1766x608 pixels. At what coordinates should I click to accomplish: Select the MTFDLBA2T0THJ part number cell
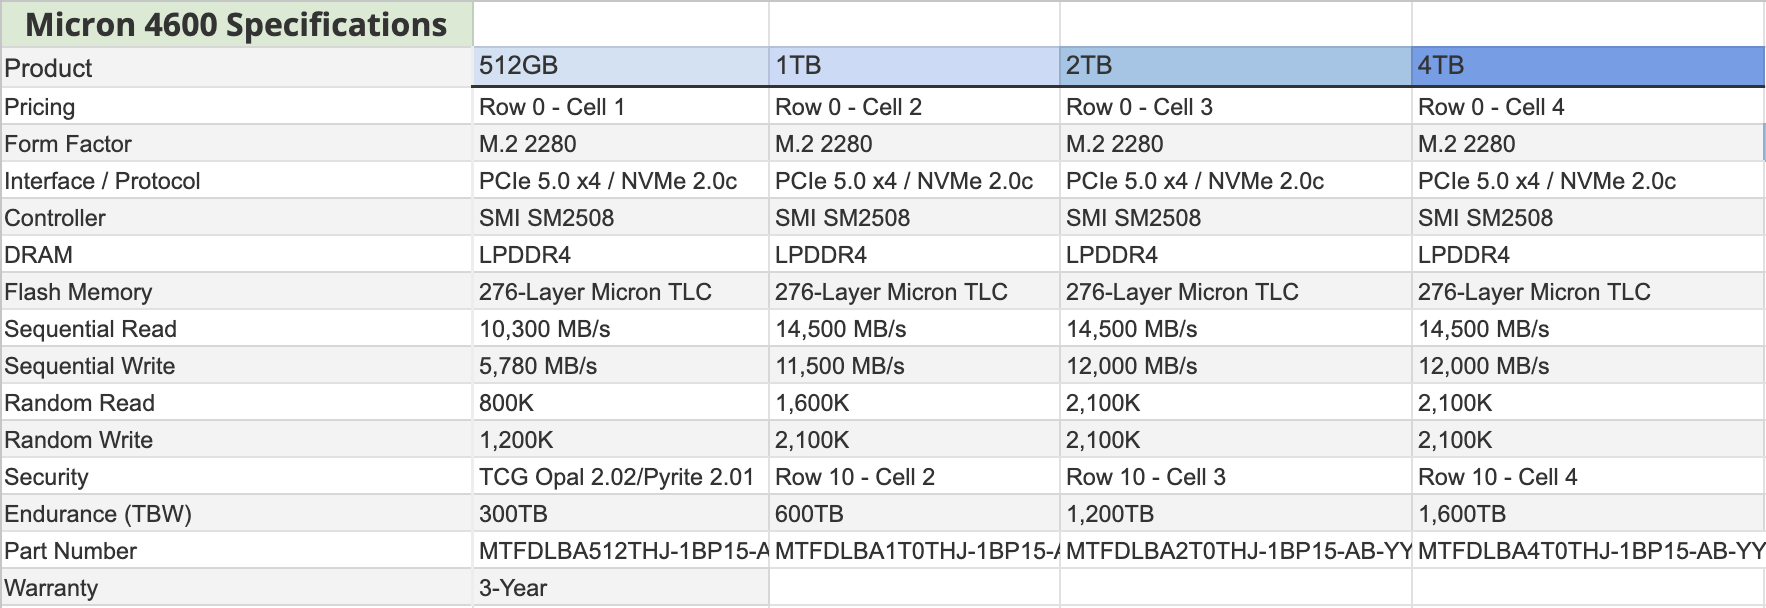click(x=1234, y=551)
